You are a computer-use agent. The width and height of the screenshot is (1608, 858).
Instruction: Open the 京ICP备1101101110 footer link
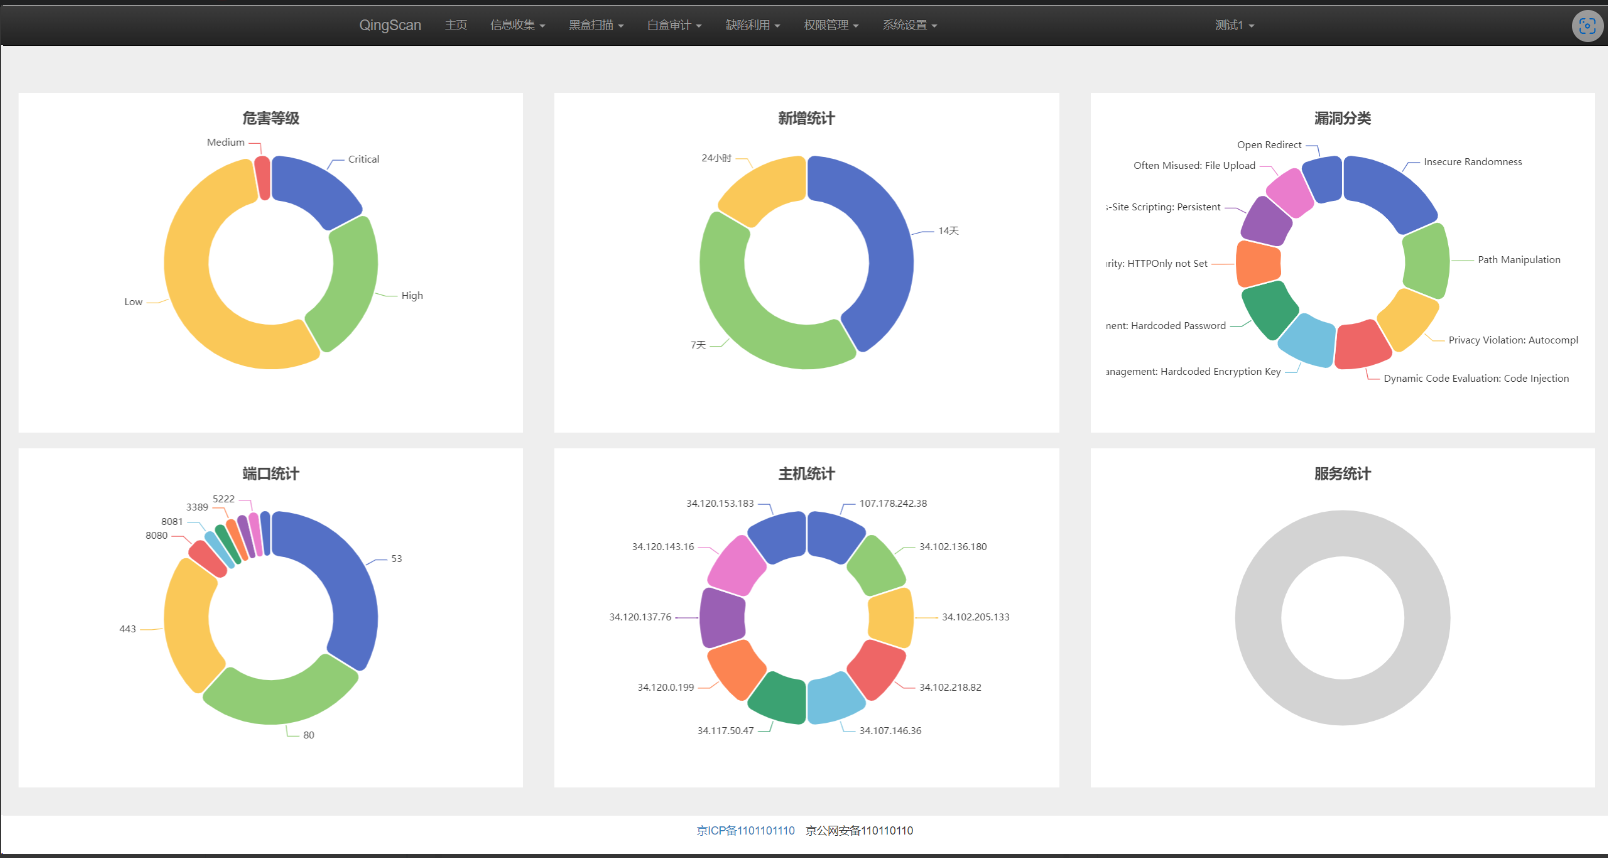746,830
